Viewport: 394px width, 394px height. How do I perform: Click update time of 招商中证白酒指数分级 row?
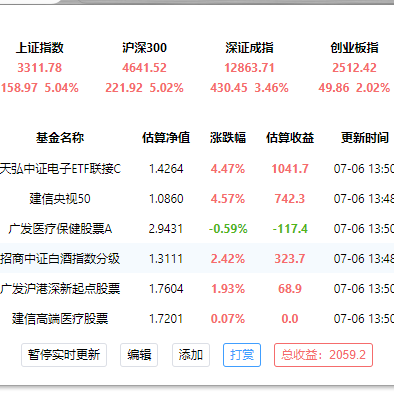click(364, 259)
